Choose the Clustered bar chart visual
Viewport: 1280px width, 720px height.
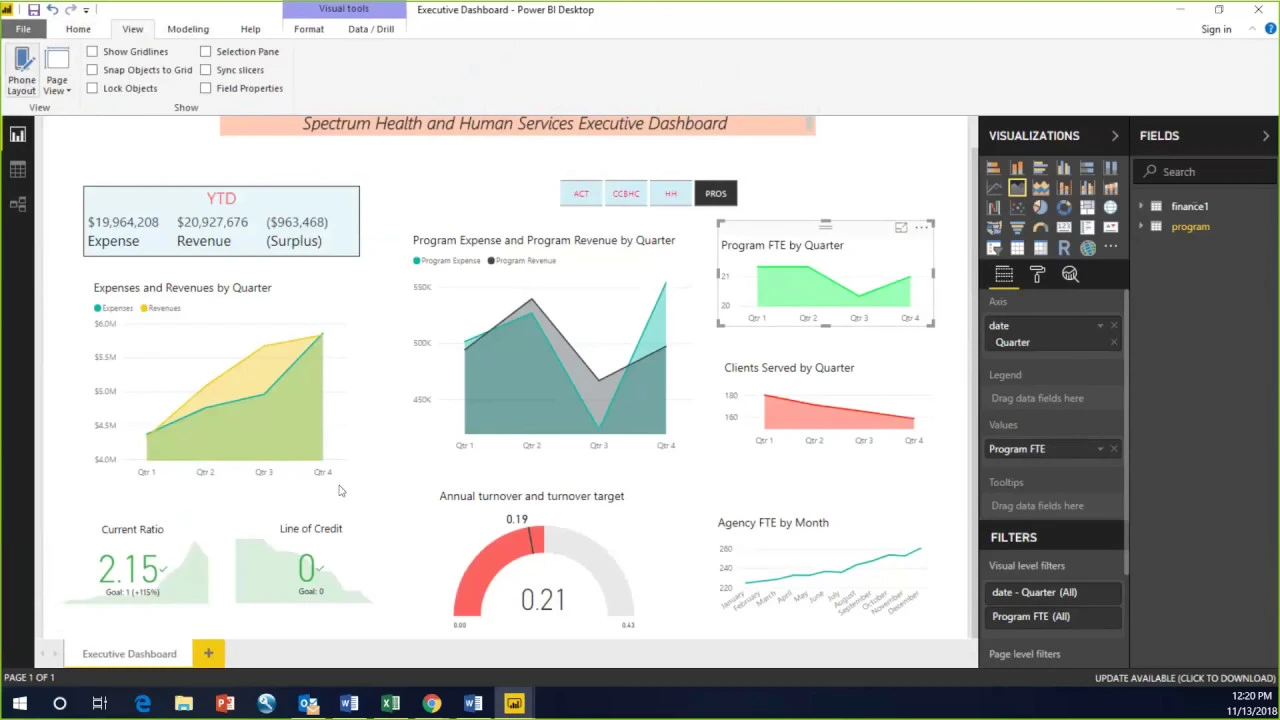1040,167
